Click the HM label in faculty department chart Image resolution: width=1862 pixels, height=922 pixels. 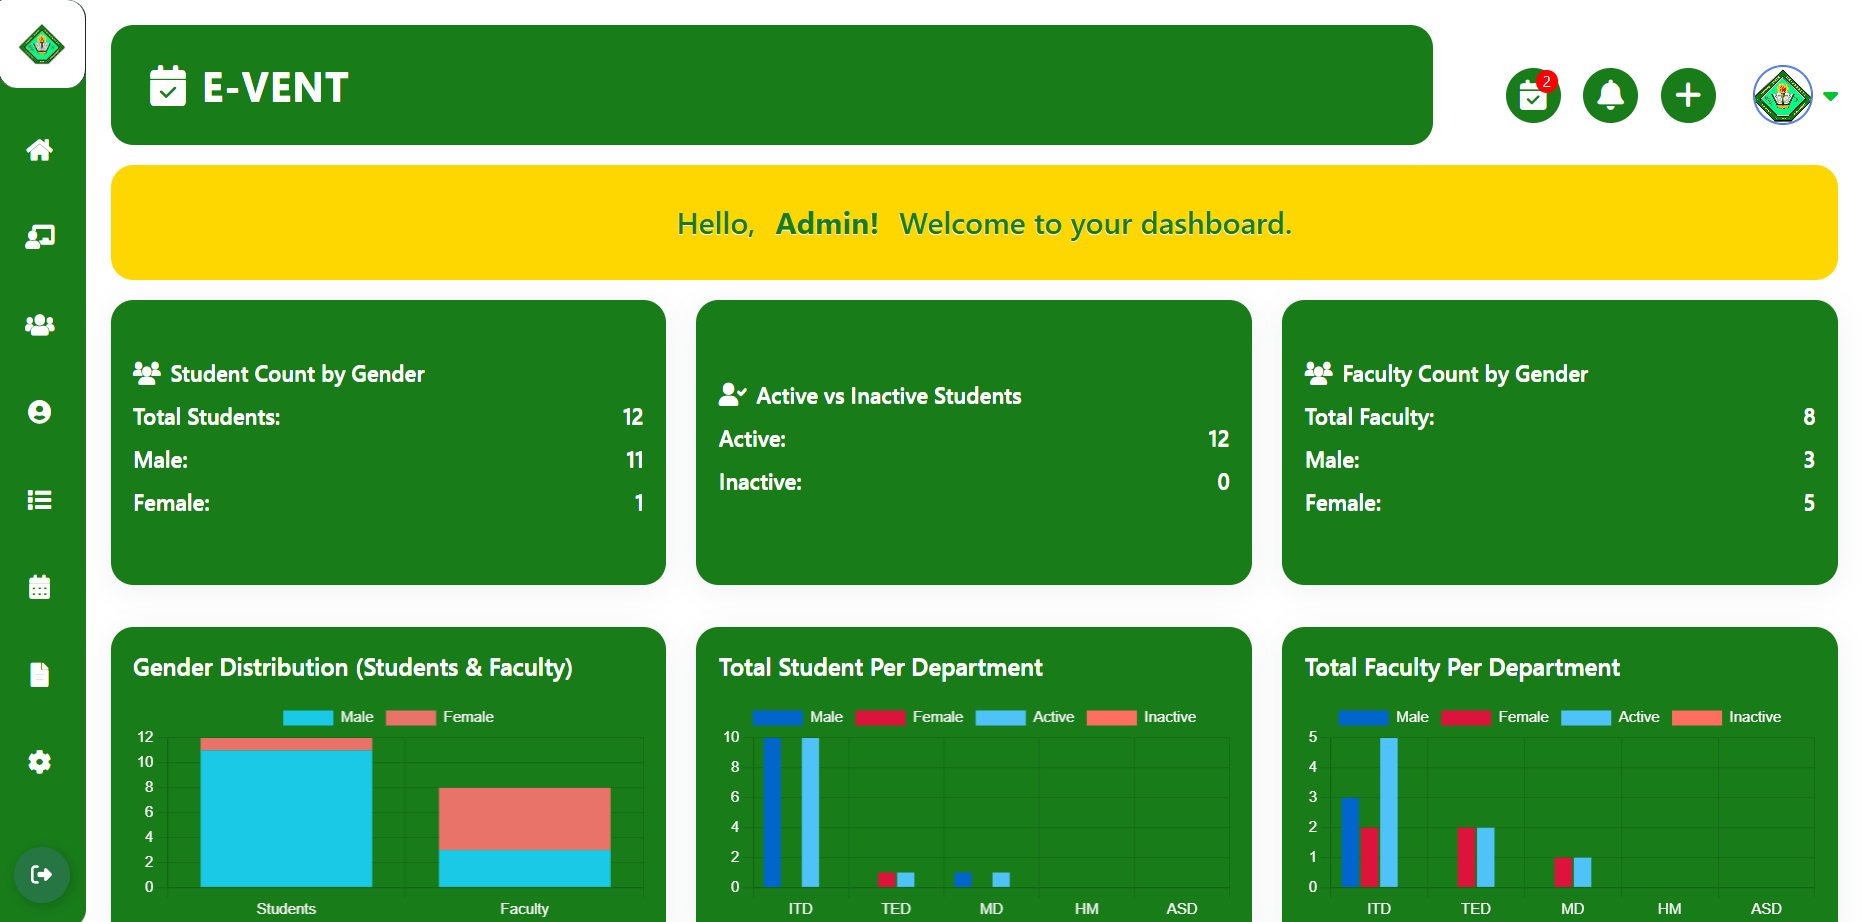point(1669,909)
